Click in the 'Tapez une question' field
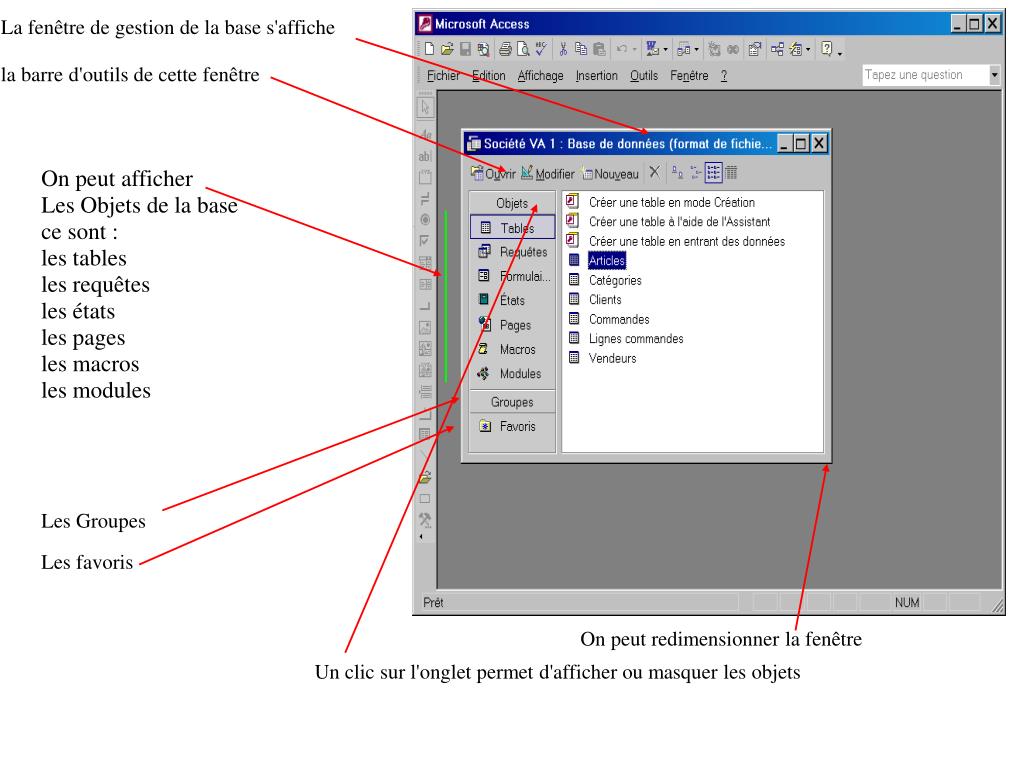Image resolution: width=1023 pixels, height=767 pixels. click(x=925, y=75)
